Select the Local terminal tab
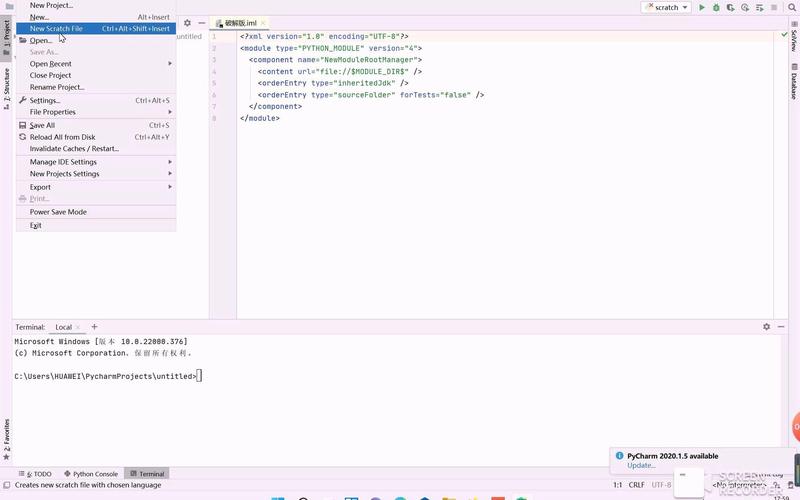800x500 pixels. click(x=63, y=327)
